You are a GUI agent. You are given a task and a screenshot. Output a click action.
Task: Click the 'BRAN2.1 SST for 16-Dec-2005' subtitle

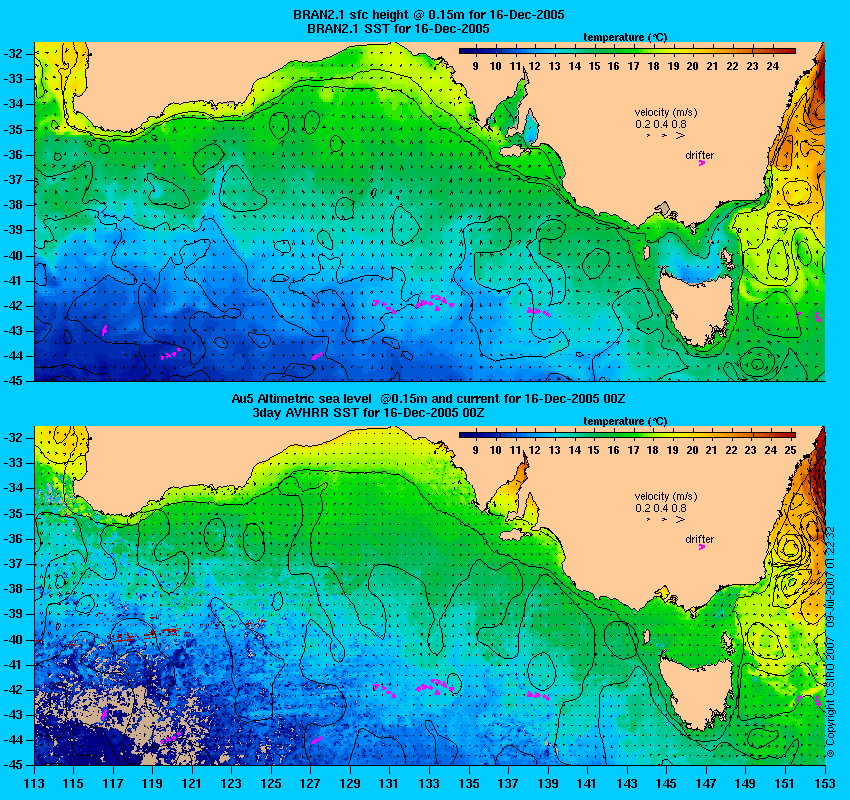coord(398,29)
